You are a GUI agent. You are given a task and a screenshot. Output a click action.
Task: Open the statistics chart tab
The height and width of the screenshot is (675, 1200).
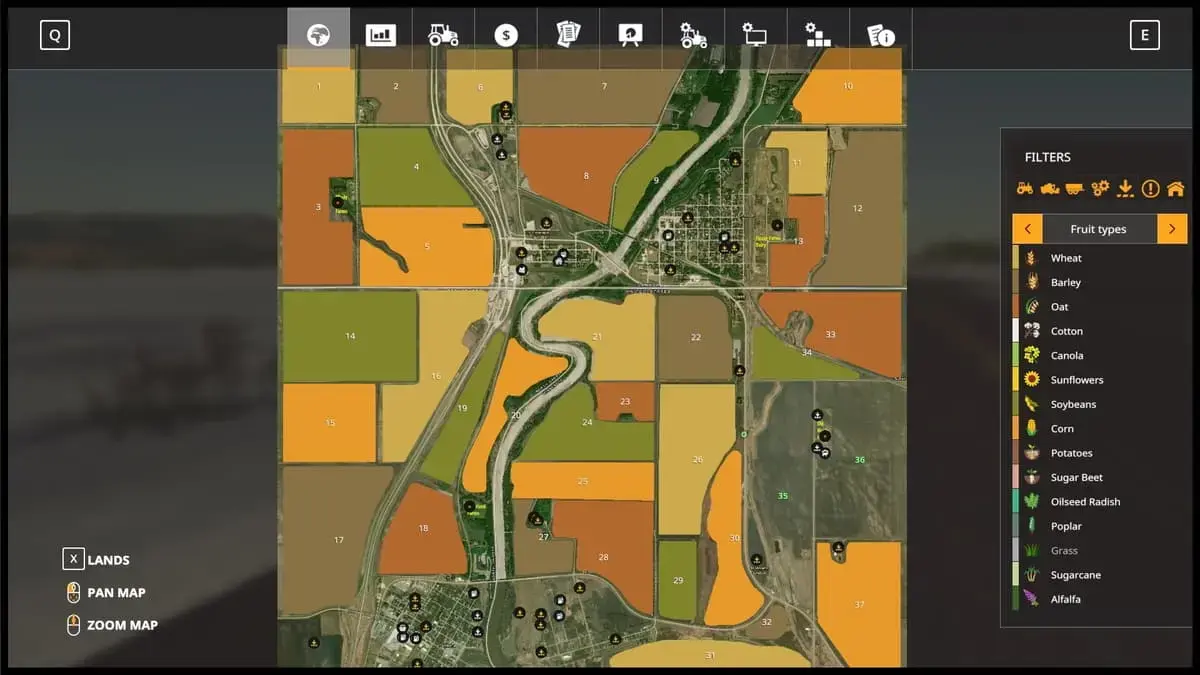pos(381,37)
